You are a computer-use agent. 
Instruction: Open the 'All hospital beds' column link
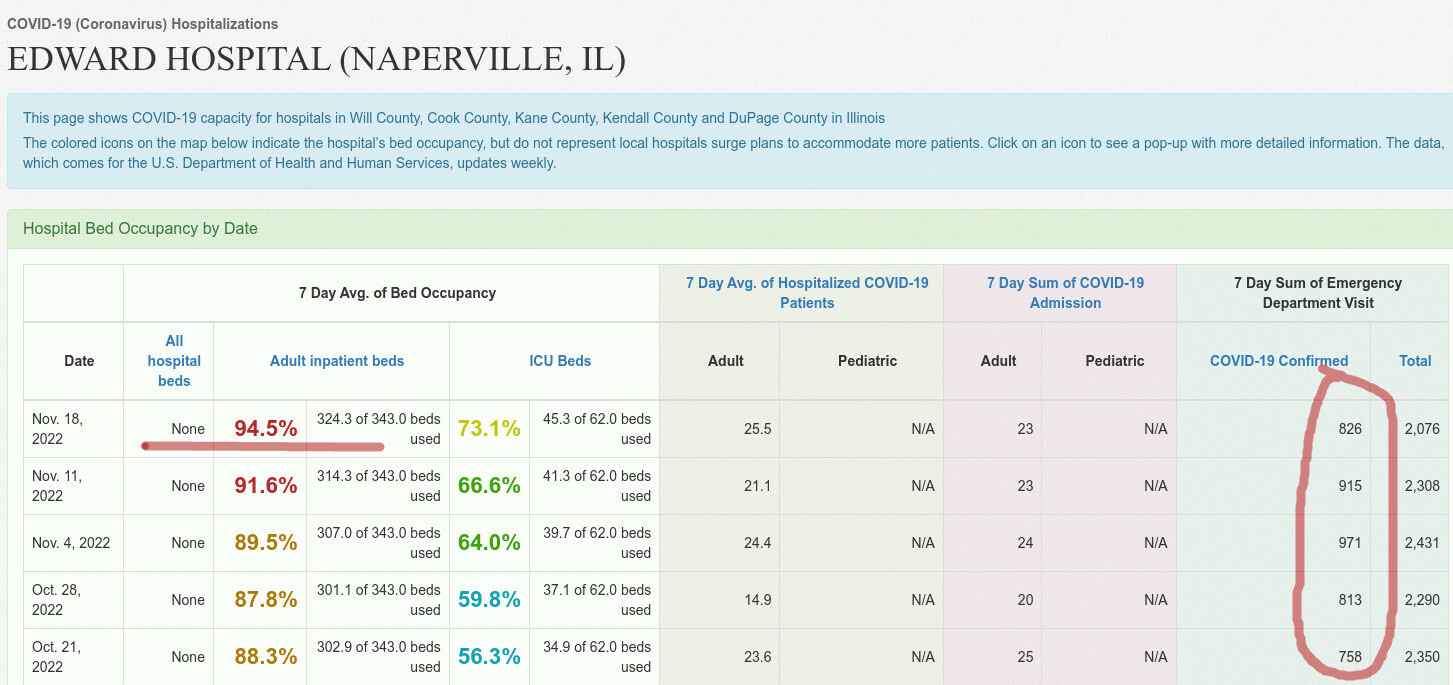[174, 360]
